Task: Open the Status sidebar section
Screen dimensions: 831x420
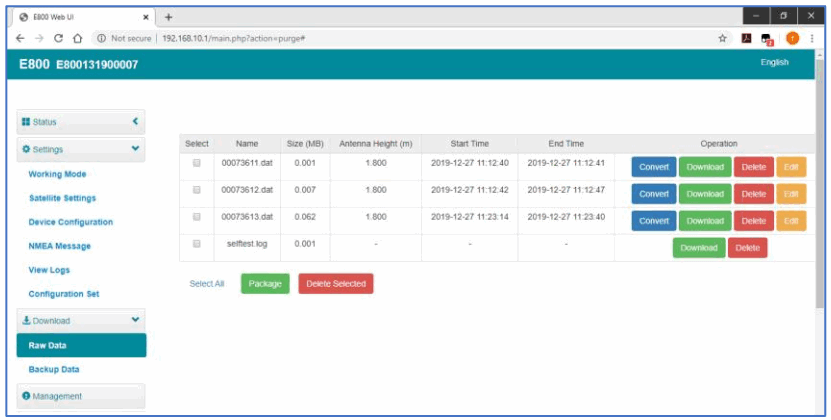Action: 81,122
